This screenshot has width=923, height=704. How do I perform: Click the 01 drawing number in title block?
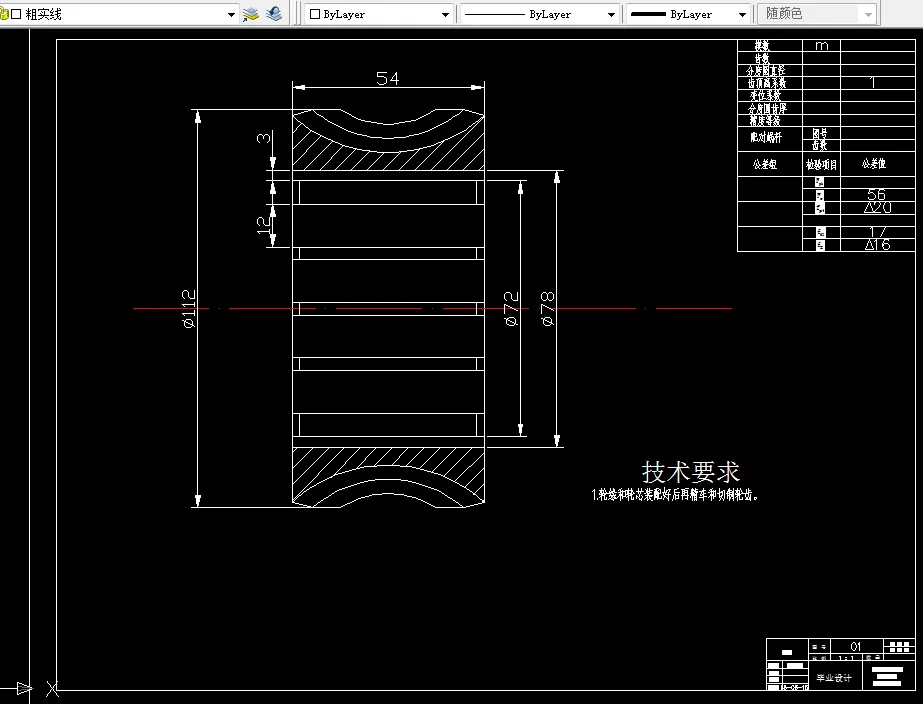[x=856, y=646]
